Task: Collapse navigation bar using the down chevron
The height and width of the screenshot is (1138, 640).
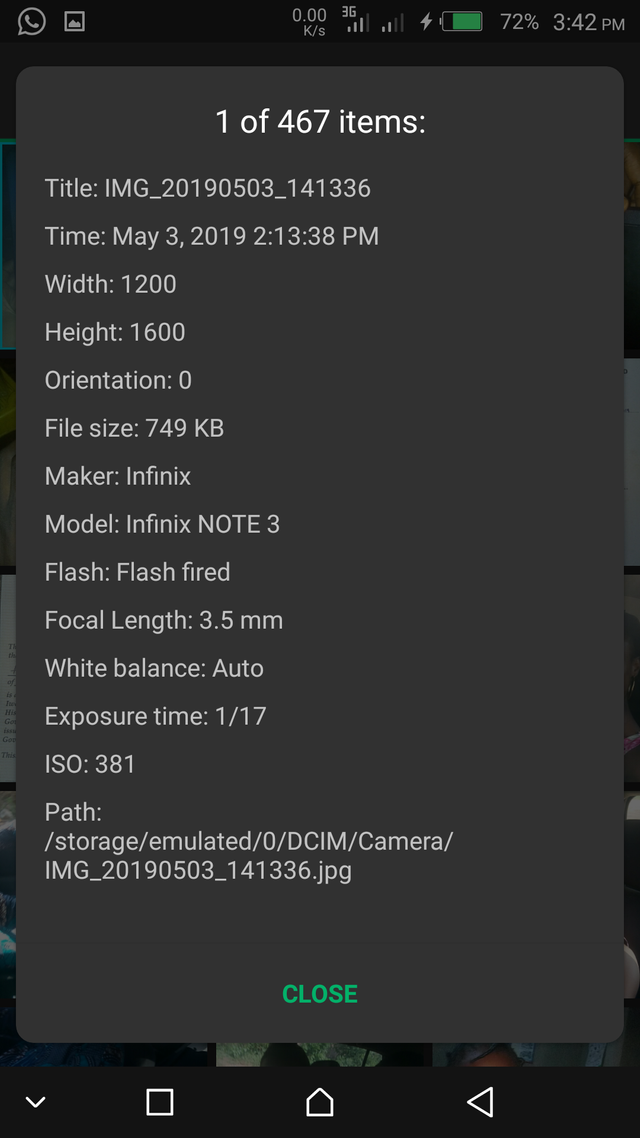Action: point(36,1102)
